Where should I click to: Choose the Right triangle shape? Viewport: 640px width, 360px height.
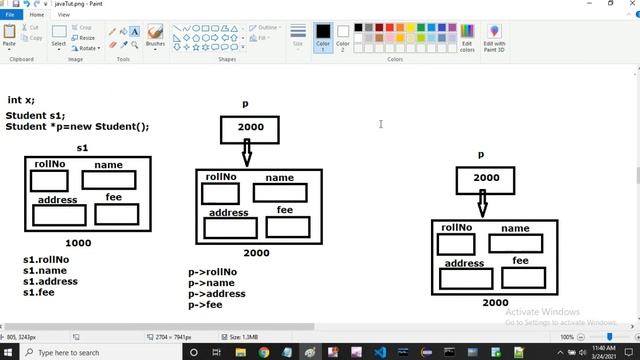pyautogui.click(x=177, y=38)
